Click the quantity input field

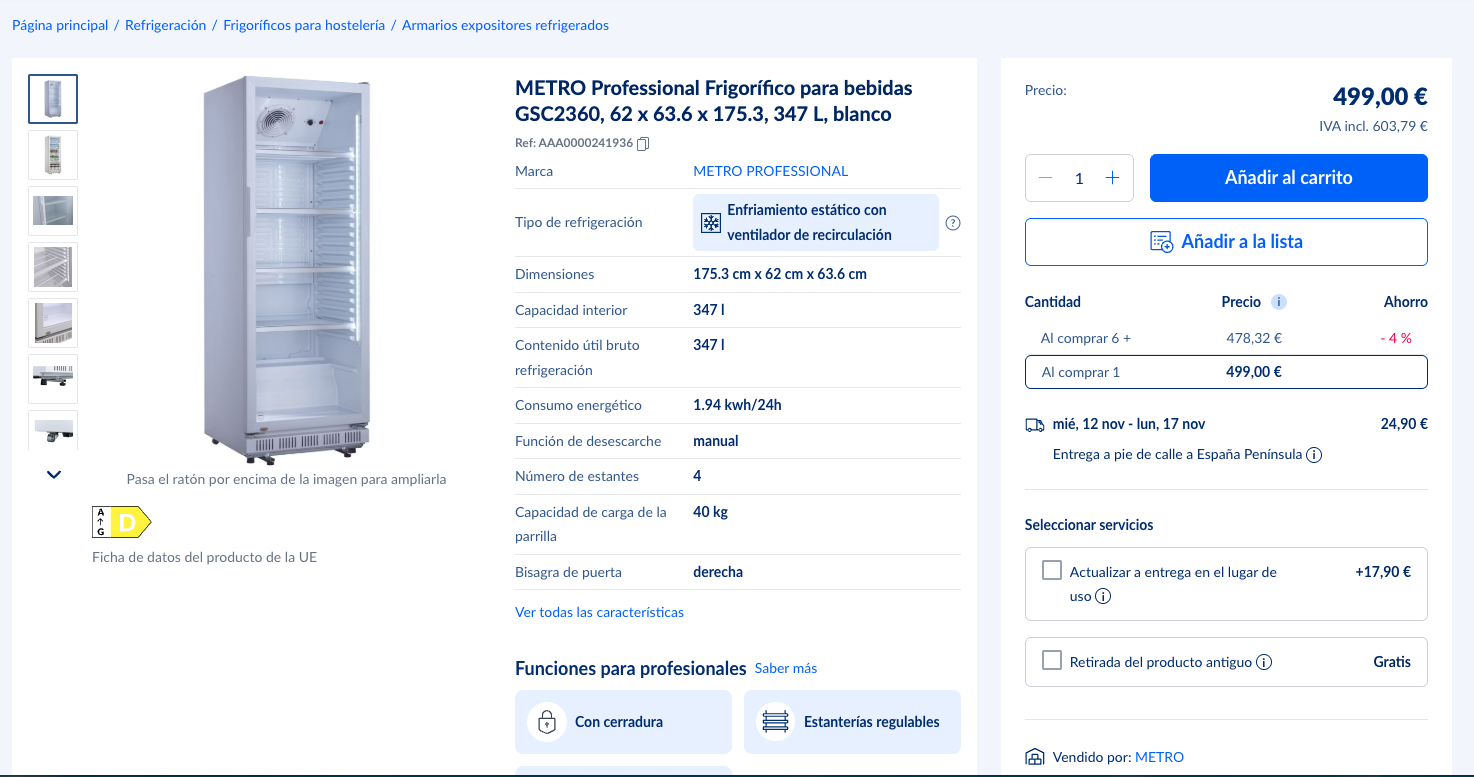[1079, 178]
